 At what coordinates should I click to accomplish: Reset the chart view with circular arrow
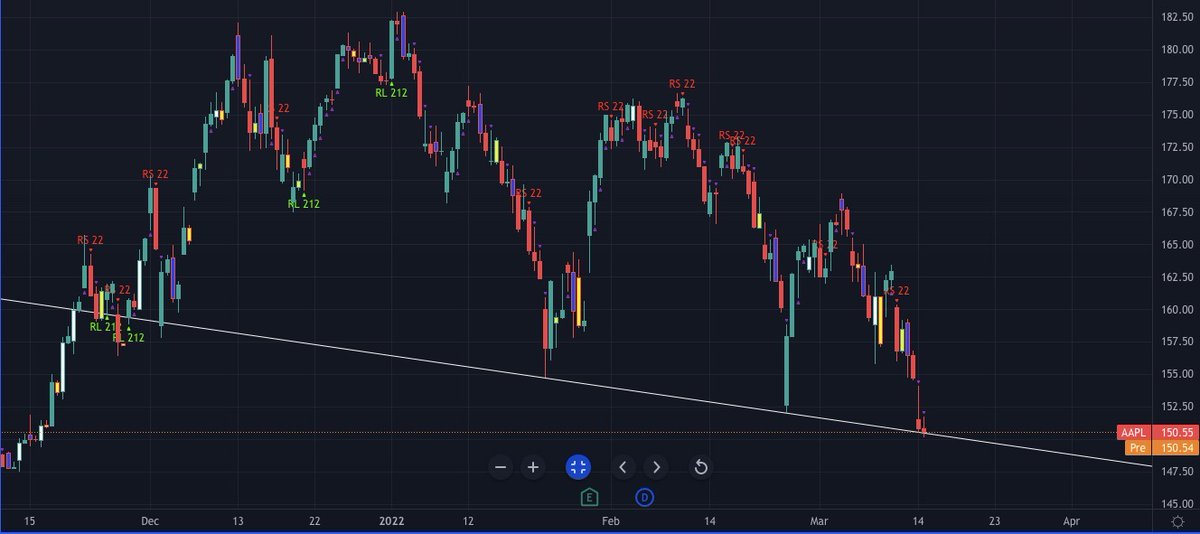(x=701, y=467)
